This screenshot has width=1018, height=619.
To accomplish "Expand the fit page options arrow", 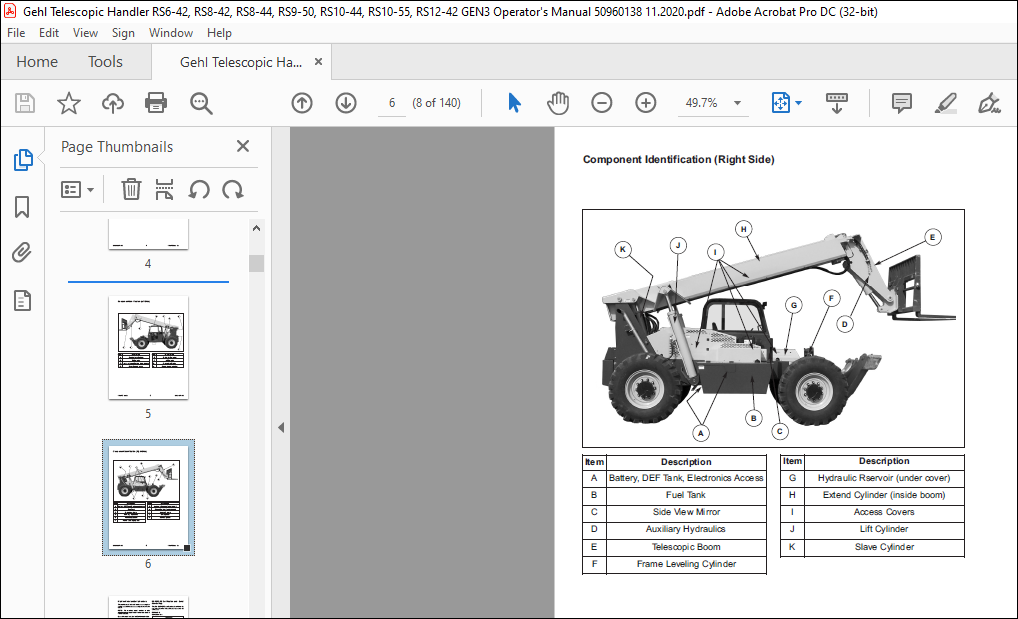I will [x=799, y=103].
